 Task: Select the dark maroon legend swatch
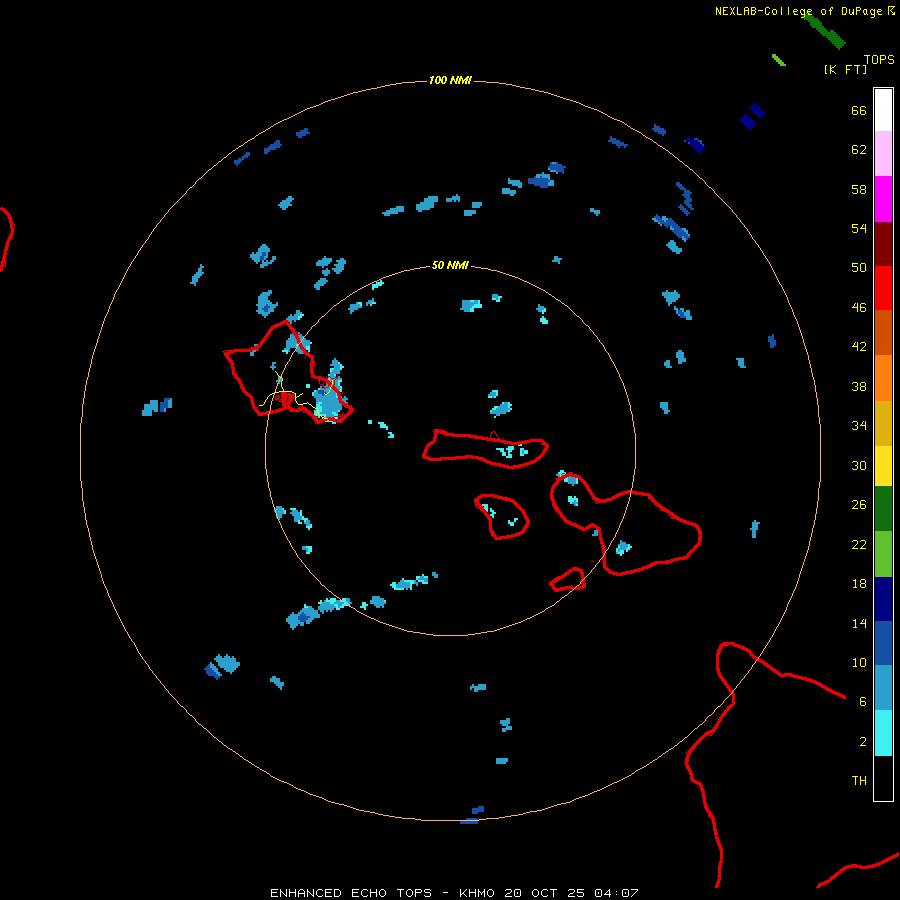tap(883, 243)
